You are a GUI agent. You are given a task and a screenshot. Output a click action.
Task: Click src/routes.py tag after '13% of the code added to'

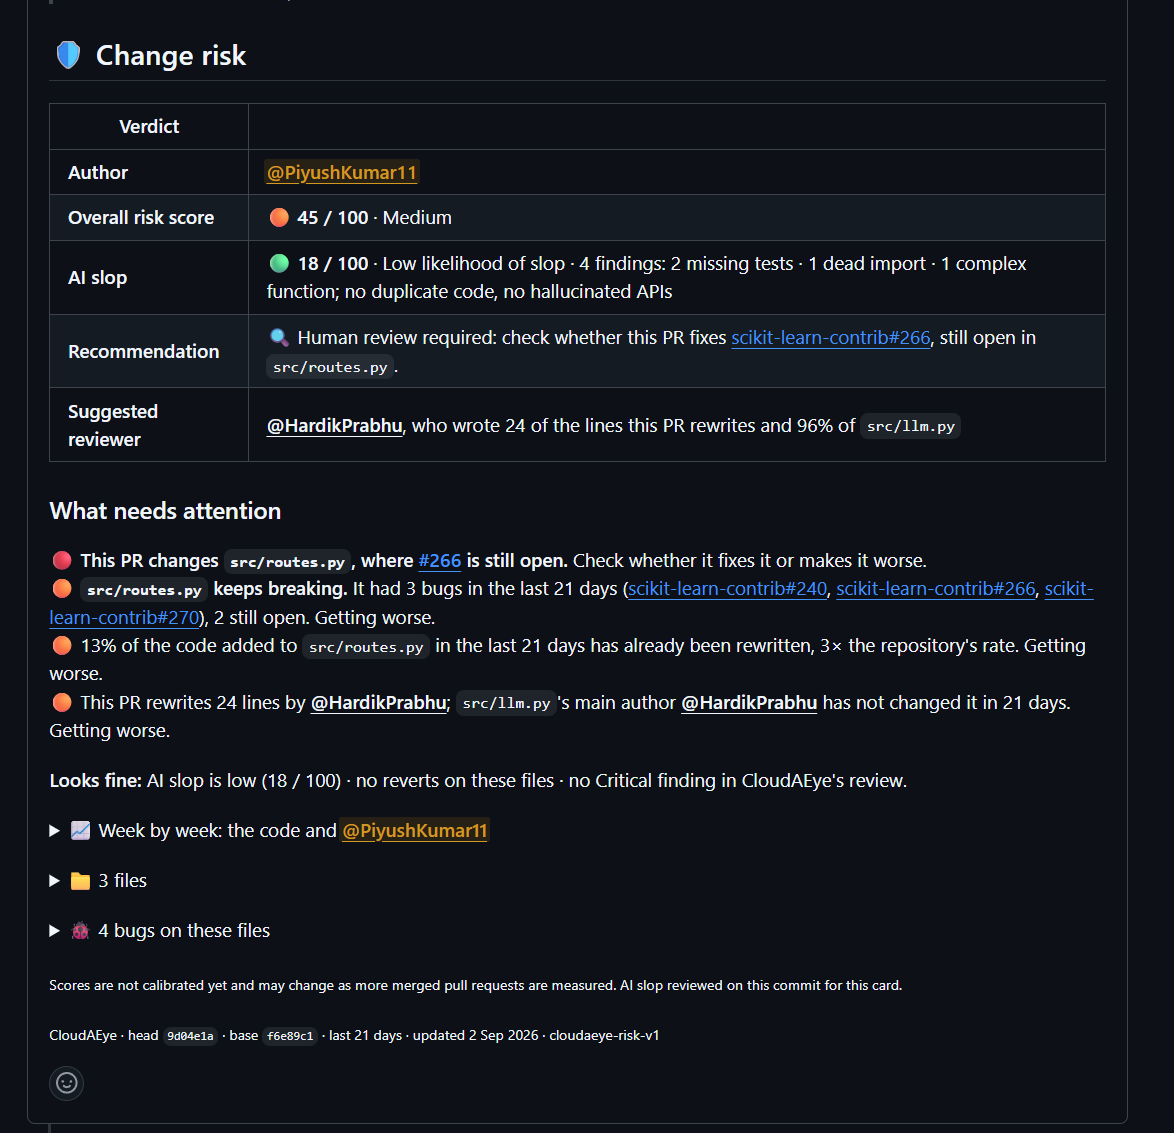click(366, 647)
